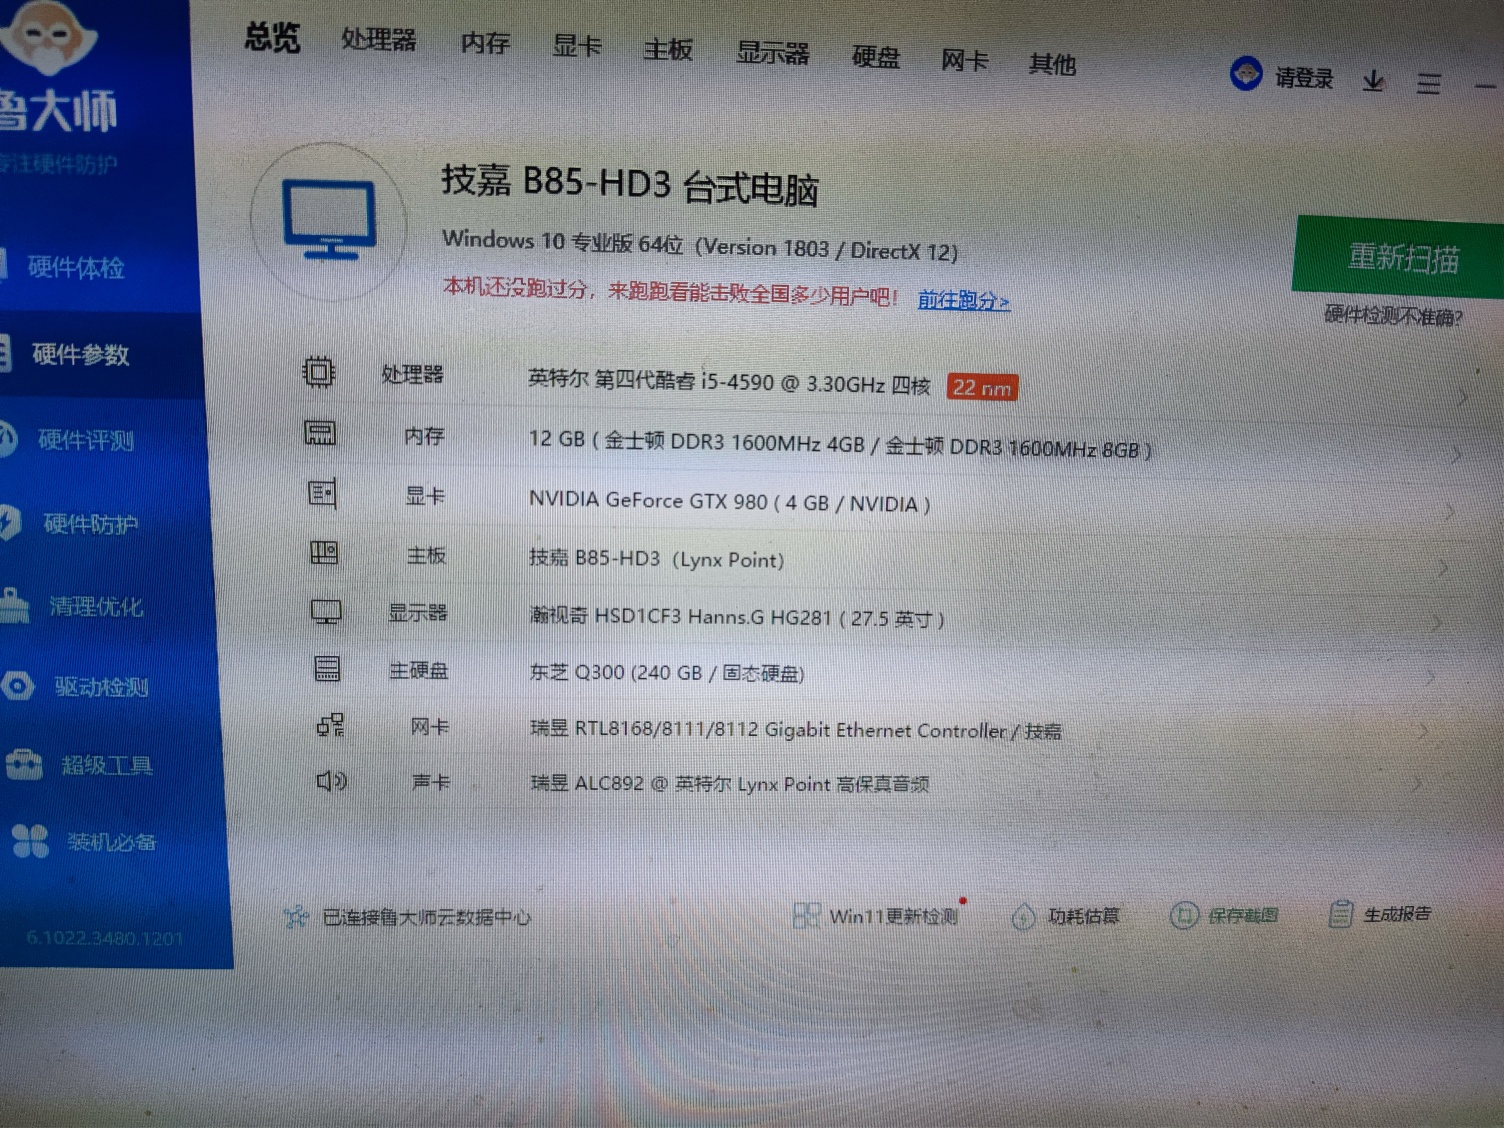The width and height of the screenshot is (1504, 1128).
Task: Expand the 处理器 row chevron
Action: coord(1462,397)
